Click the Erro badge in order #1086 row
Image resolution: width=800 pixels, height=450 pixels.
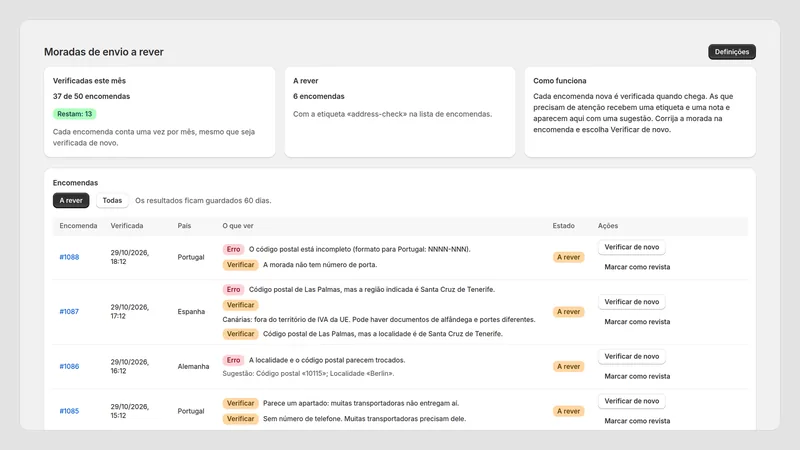[233, 360]
